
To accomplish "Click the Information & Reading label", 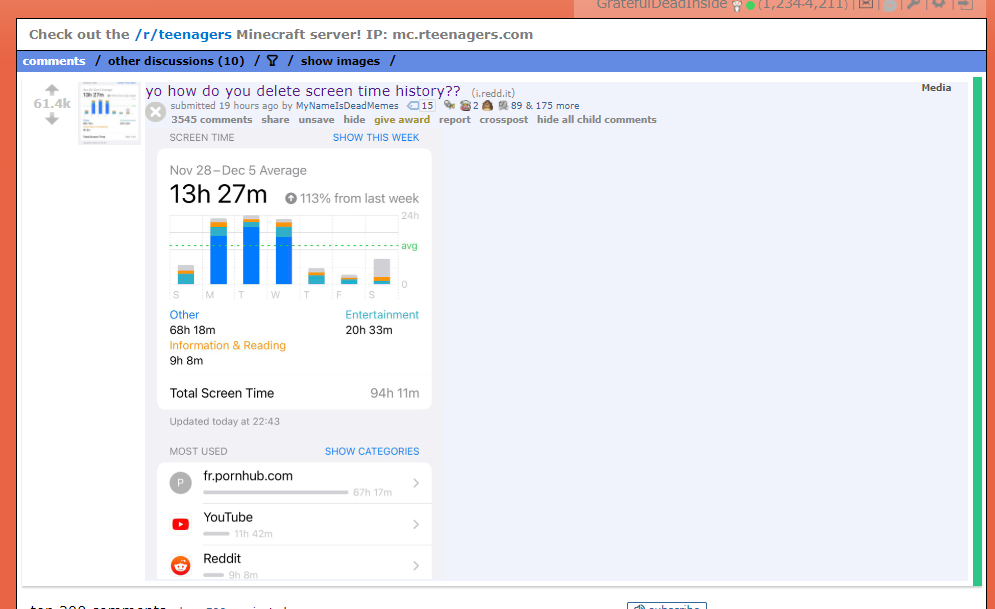I will [228, 346].
